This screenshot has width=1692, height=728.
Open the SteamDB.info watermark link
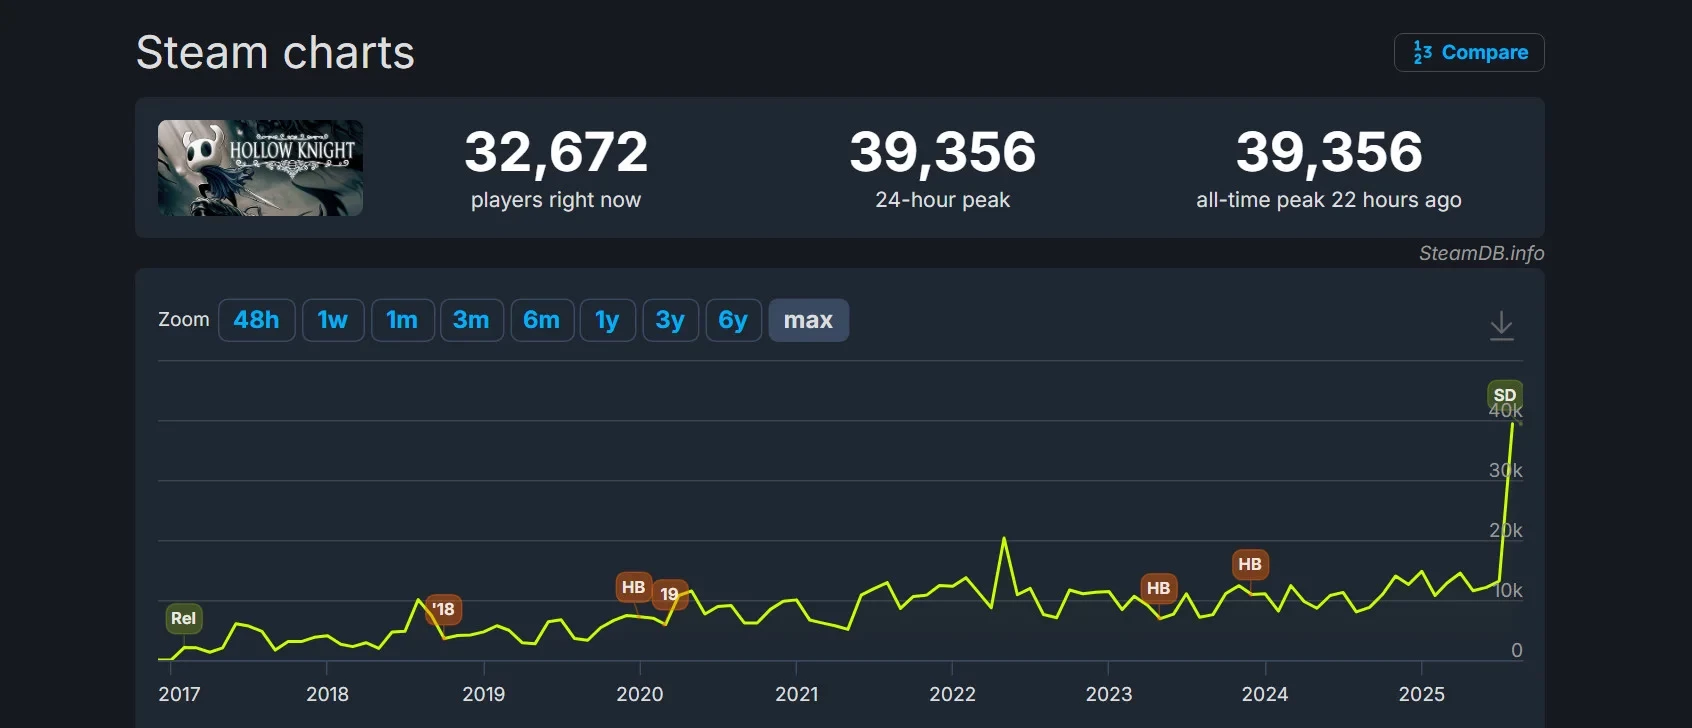pos(1481,254)
